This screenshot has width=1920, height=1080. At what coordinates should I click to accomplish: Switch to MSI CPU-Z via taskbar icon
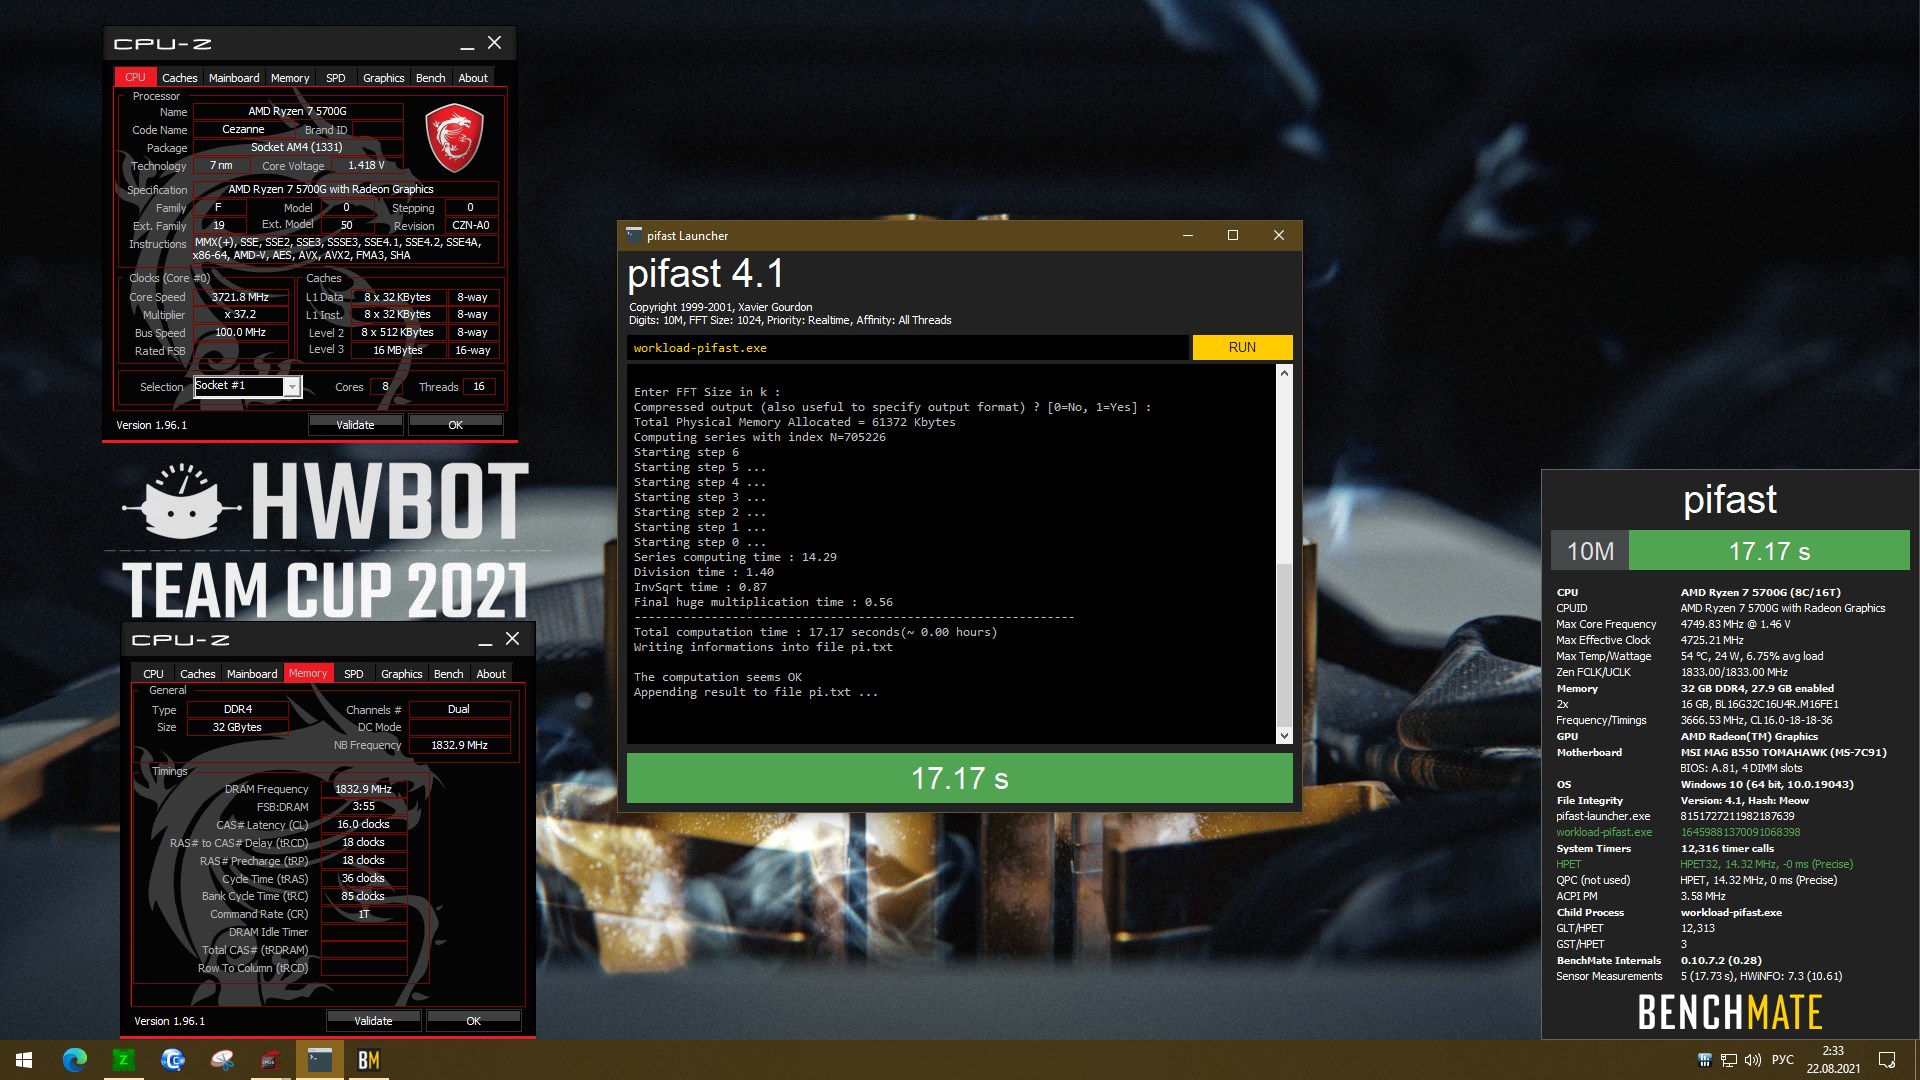270,1060
